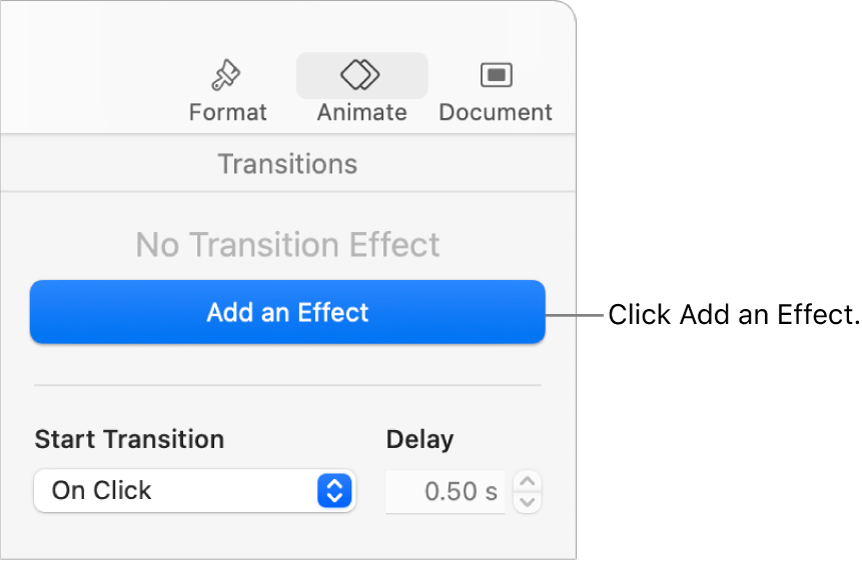862x562 pixels.
Task: Click the "Delay" label
Action: click(420, 439)
